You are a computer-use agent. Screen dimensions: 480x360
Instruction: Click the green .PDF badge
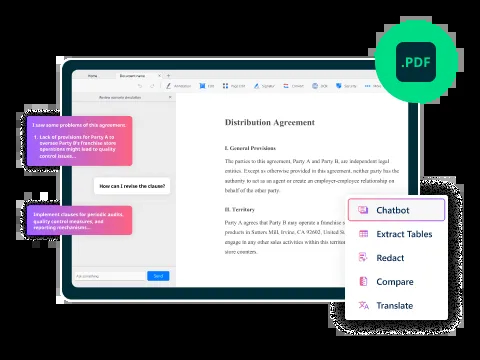point(416,62)
